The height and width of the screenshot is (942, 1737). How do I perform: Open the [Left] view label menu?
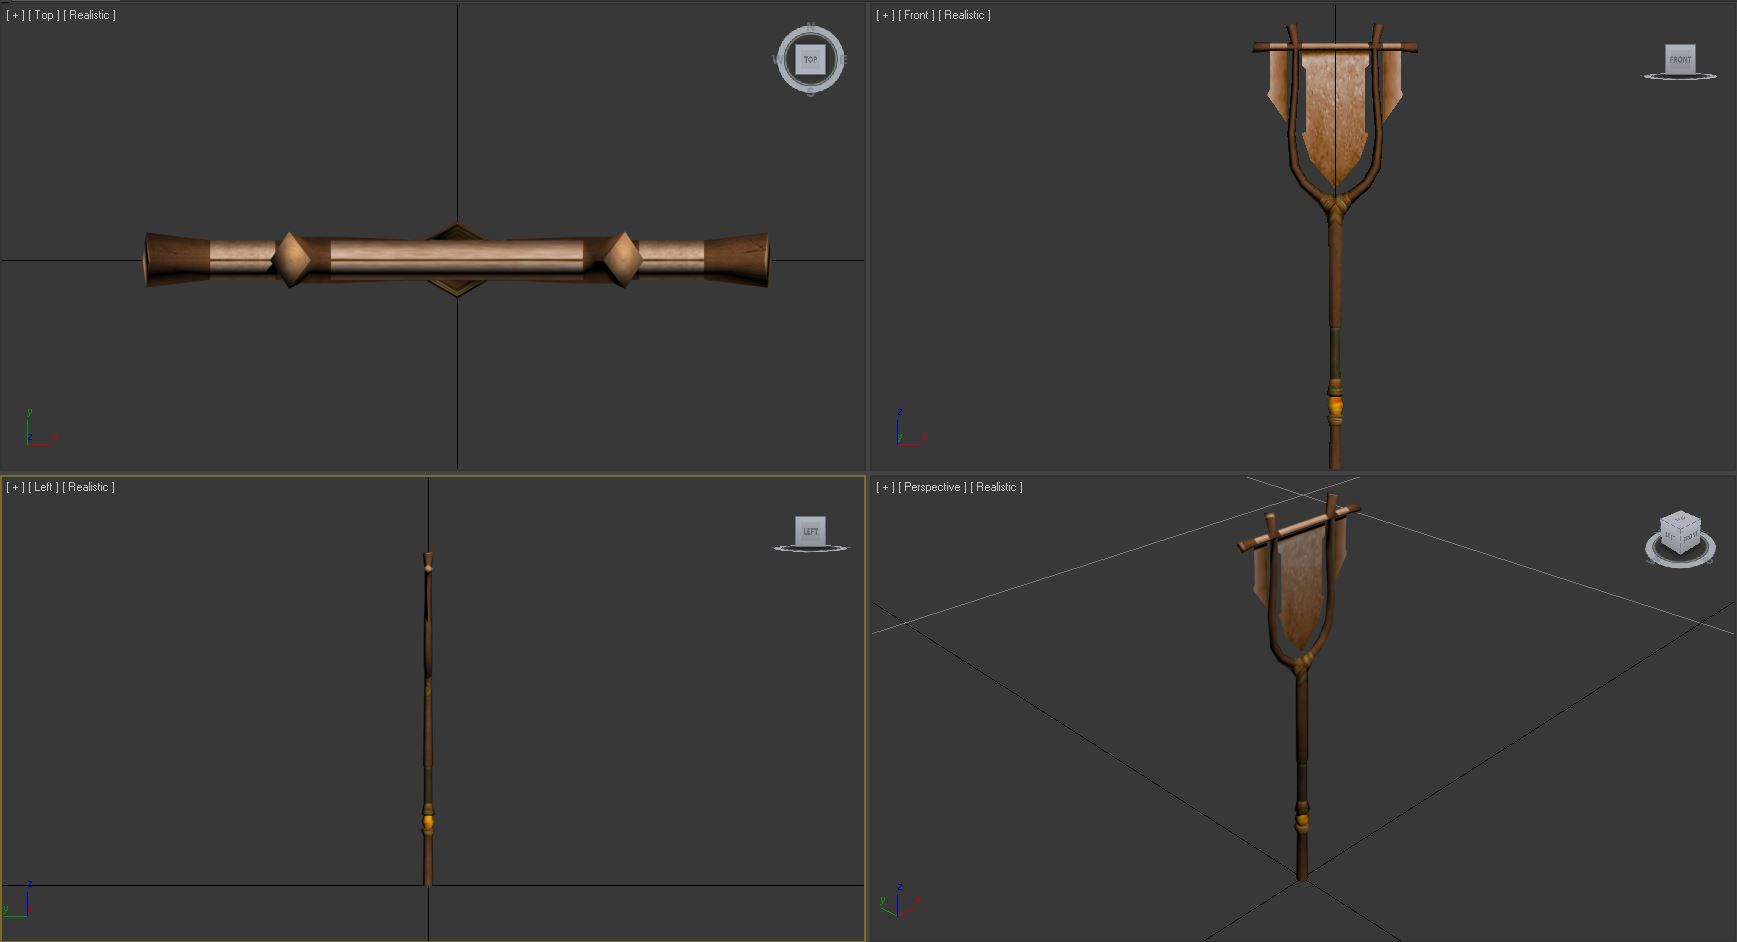point(43,487)
